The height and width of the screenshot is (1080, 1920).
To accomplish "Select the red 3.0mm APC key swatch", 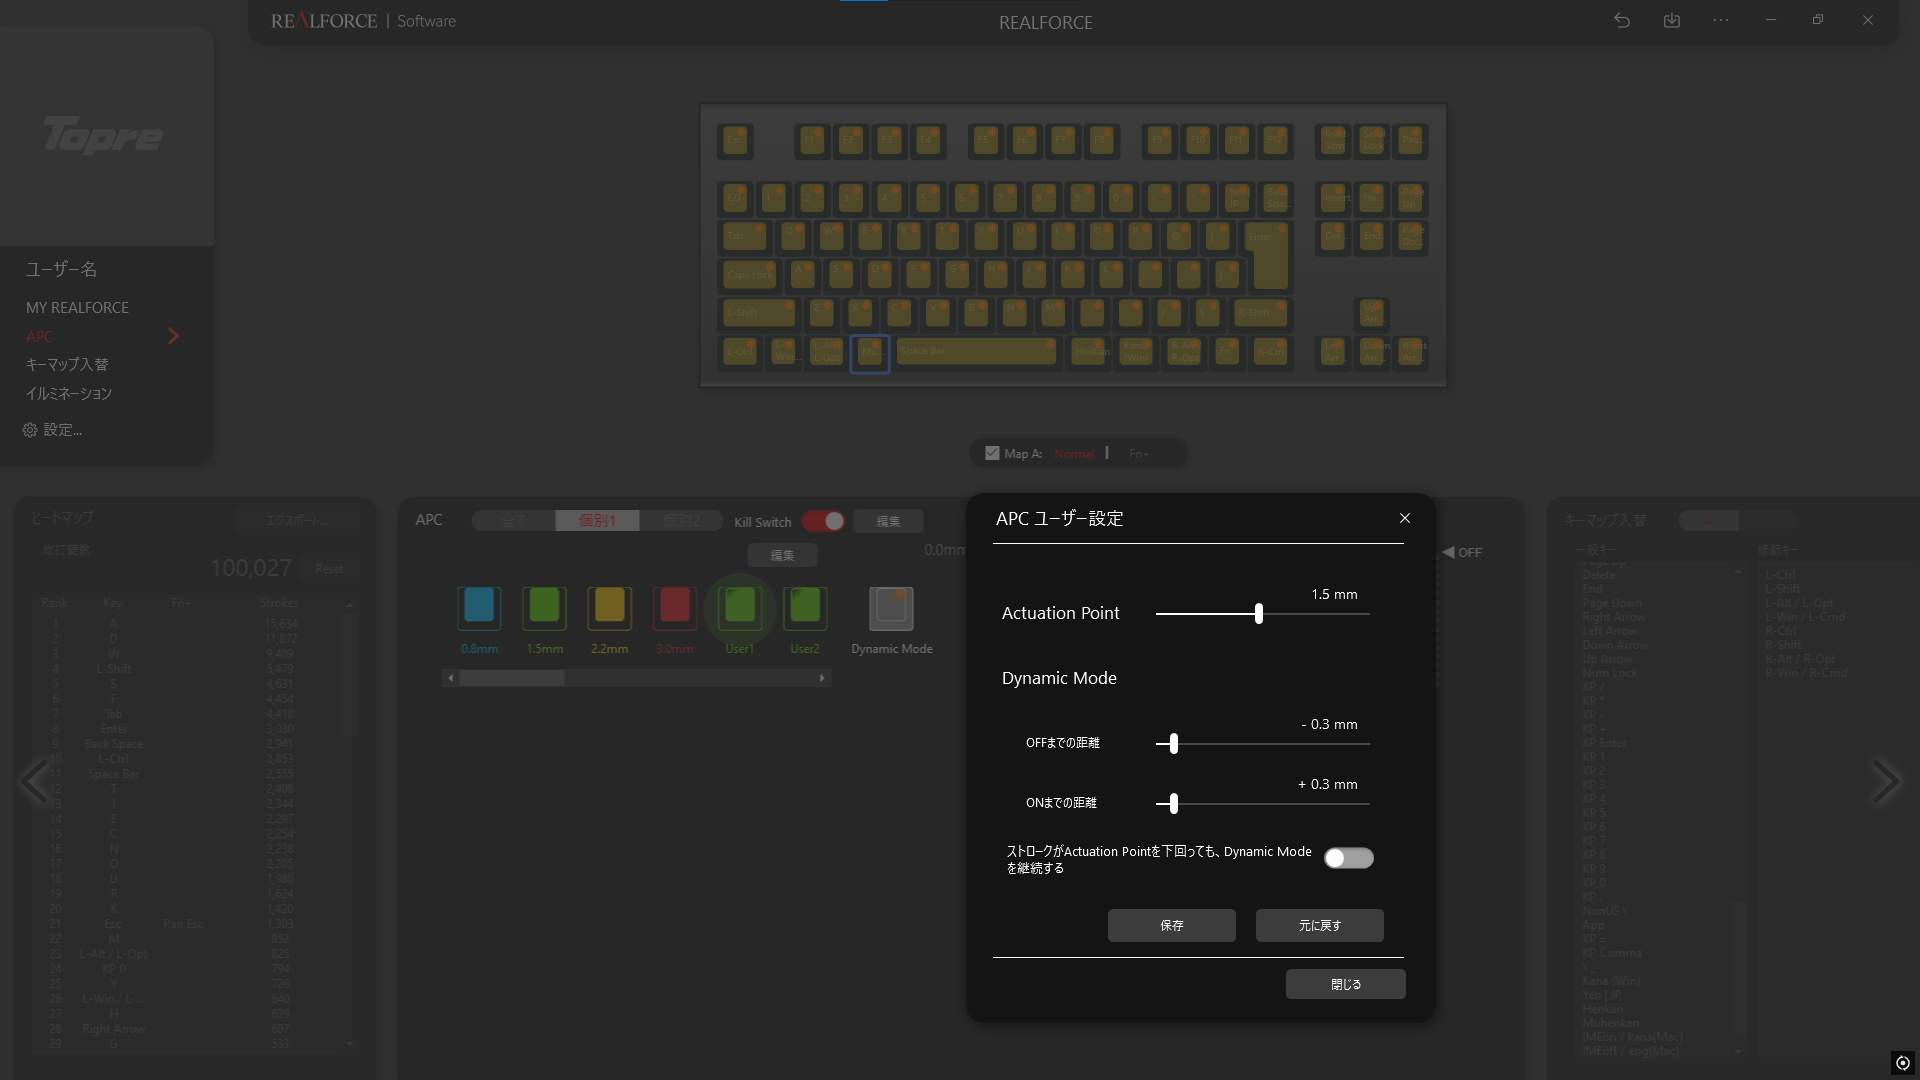I will click(x=674, y=607).
